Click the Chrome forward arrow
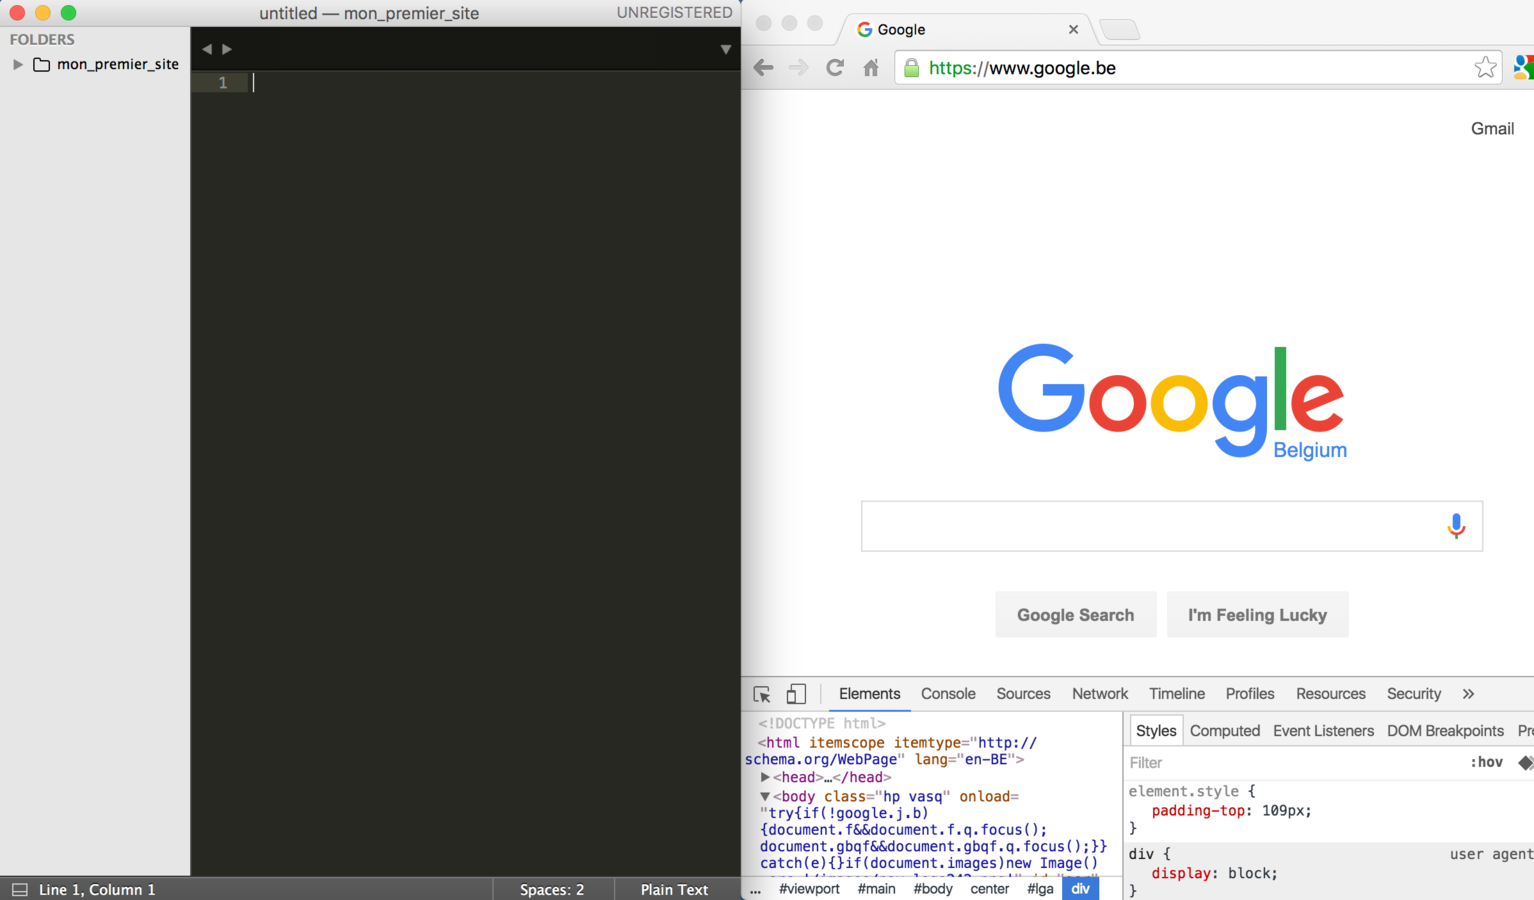The image size is (1534, 900). point(798,68)
